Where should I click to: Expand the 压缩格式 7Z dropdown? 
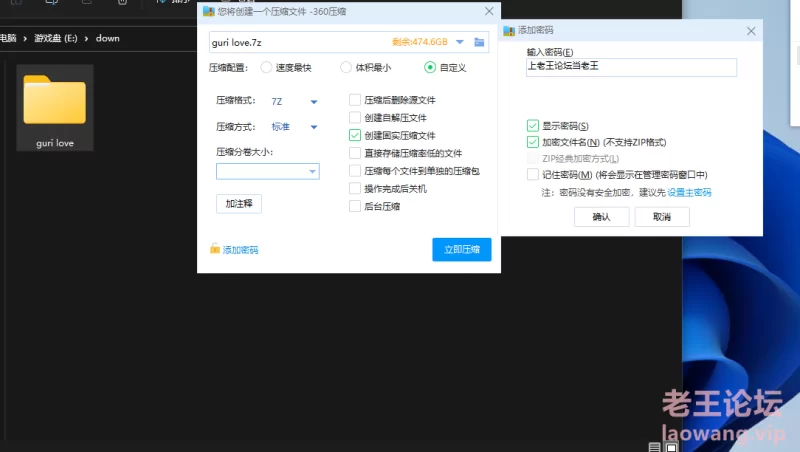click(314, 102)
